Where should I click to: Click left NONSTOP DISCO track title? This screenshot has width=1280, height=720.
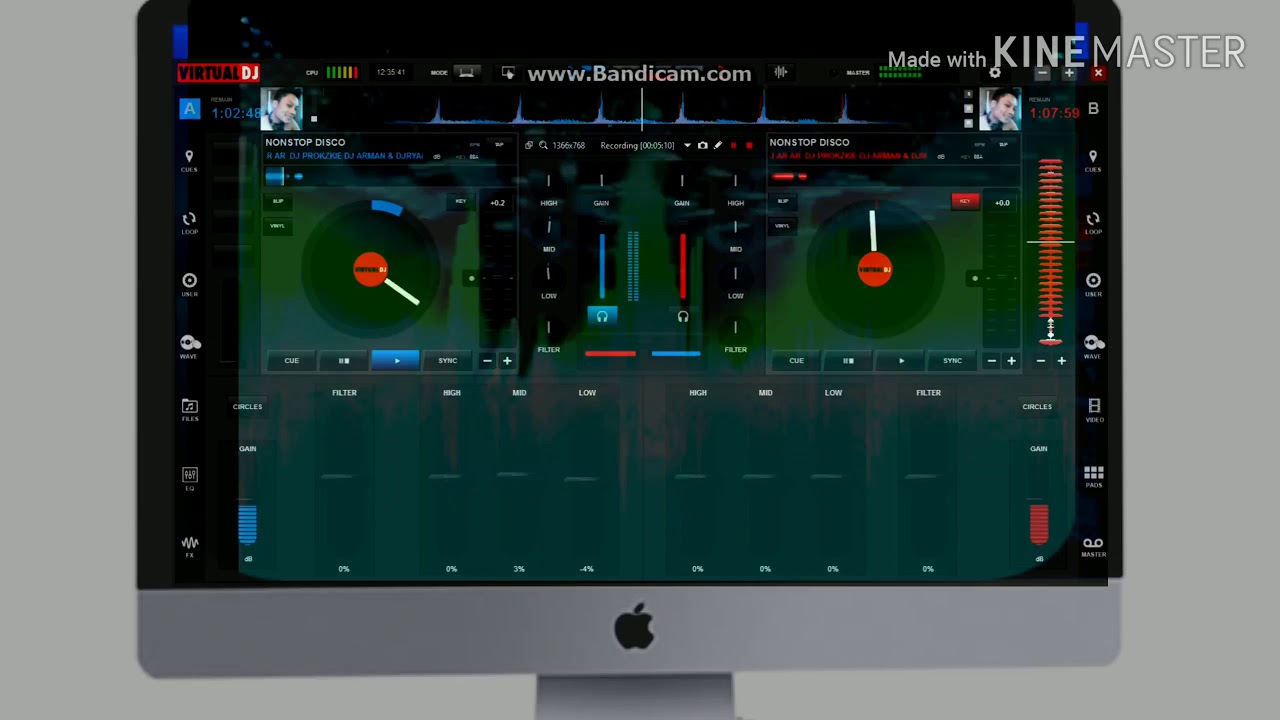[305, 143]
